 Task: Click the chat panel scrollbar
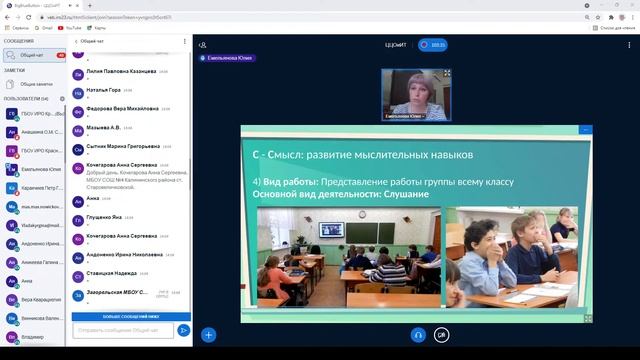190,176
